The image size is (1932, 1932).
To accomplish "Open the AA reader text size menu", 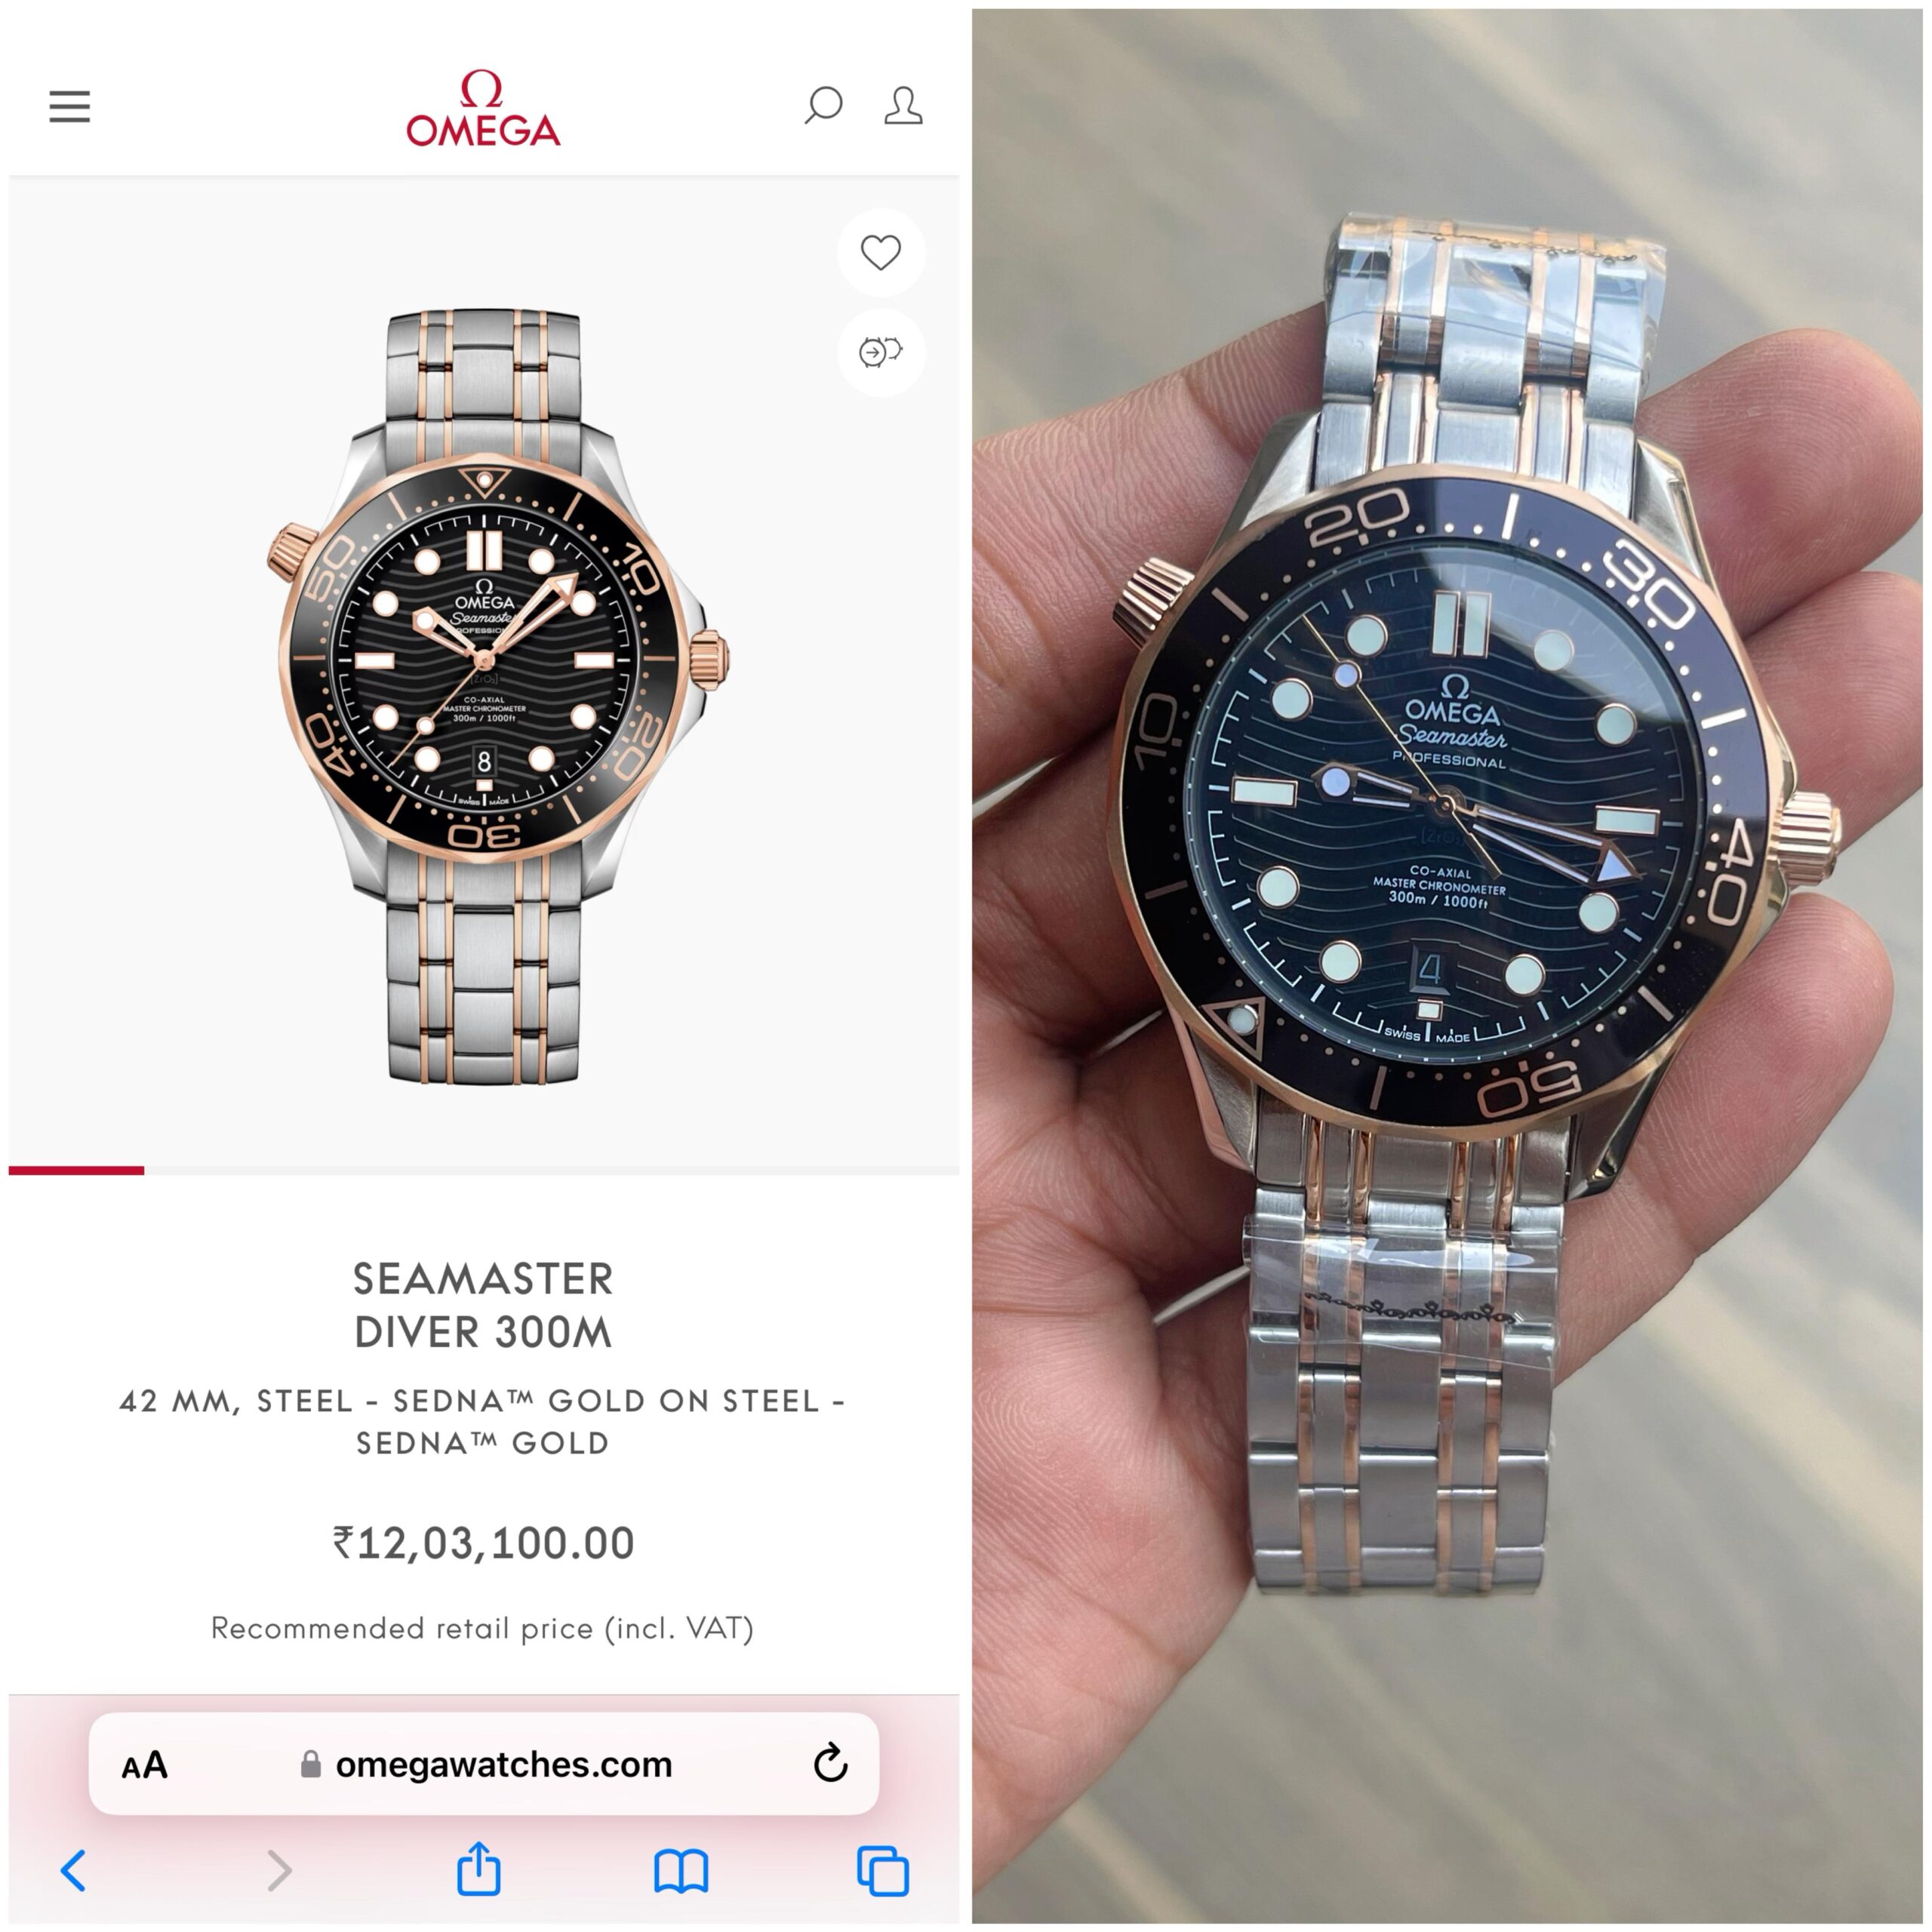I will pyautogui.click(x=145, y=1765).
